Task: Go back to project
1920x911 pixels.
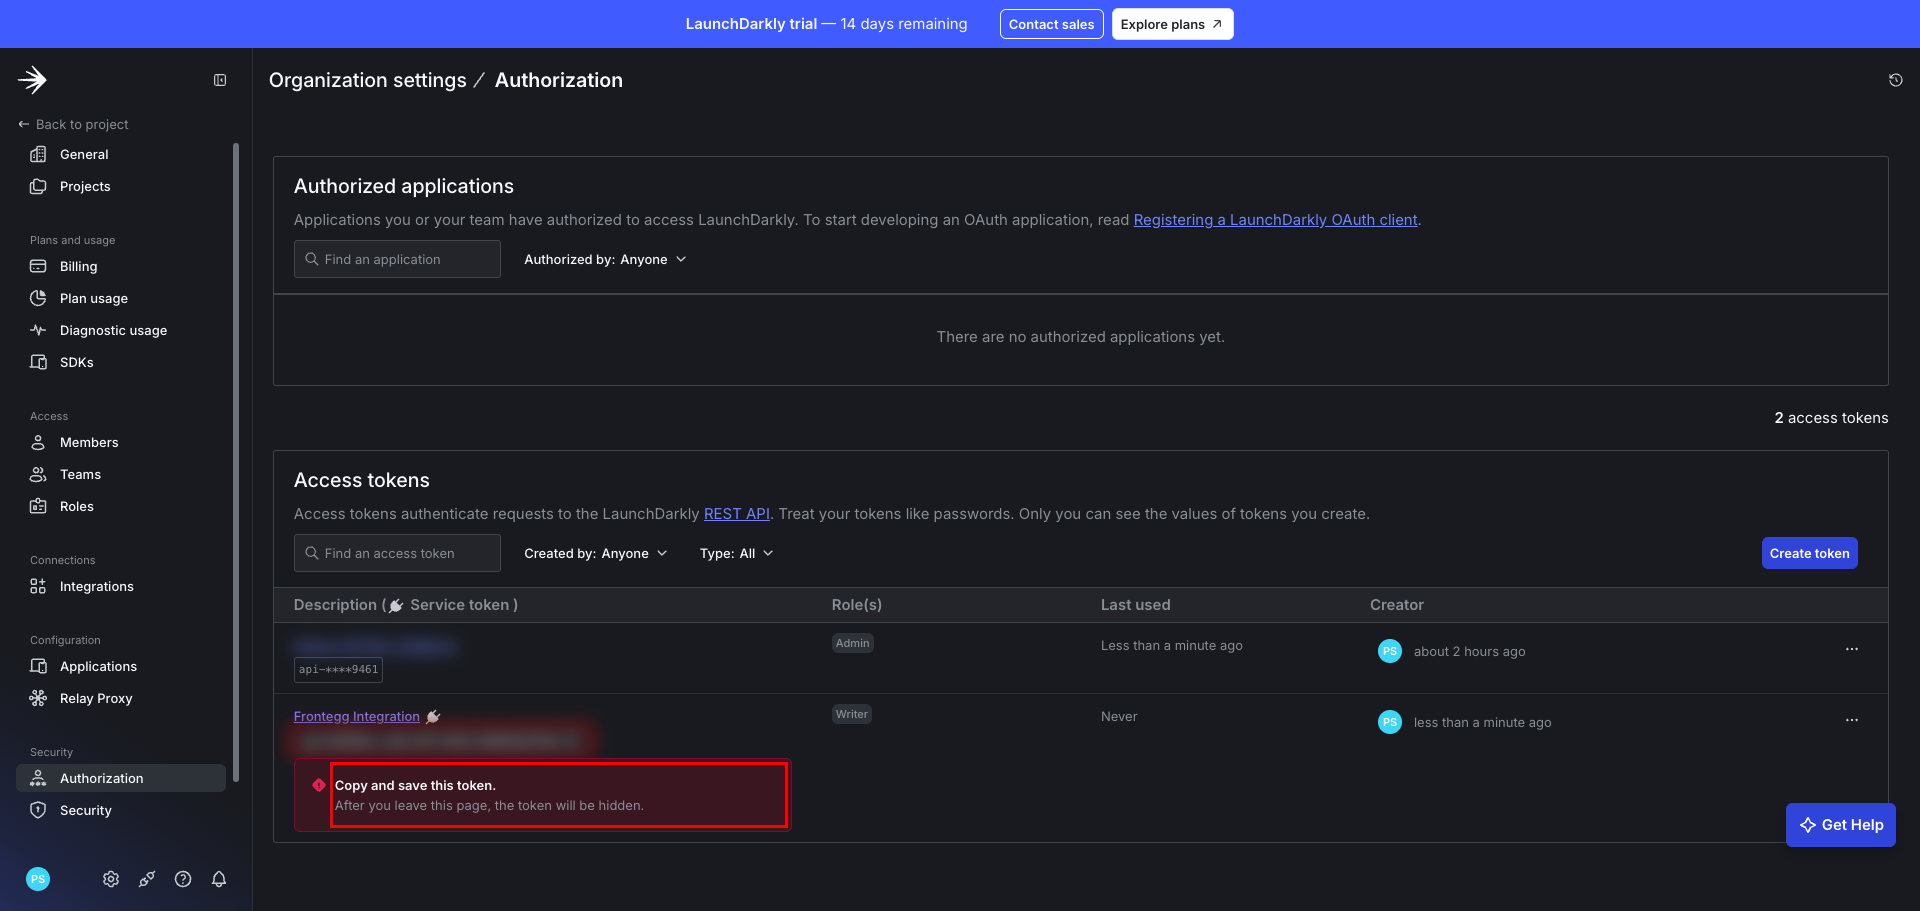Action: (73, 124)
